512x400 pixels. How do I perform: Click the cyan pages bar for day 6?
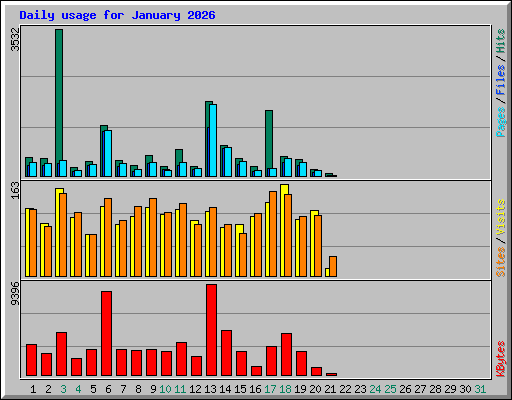108,153
